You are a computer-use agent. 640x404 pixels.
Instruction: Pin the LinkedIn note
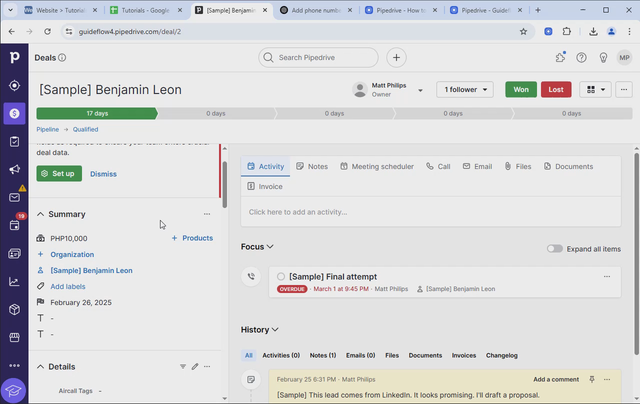click(x=592, y=380)
